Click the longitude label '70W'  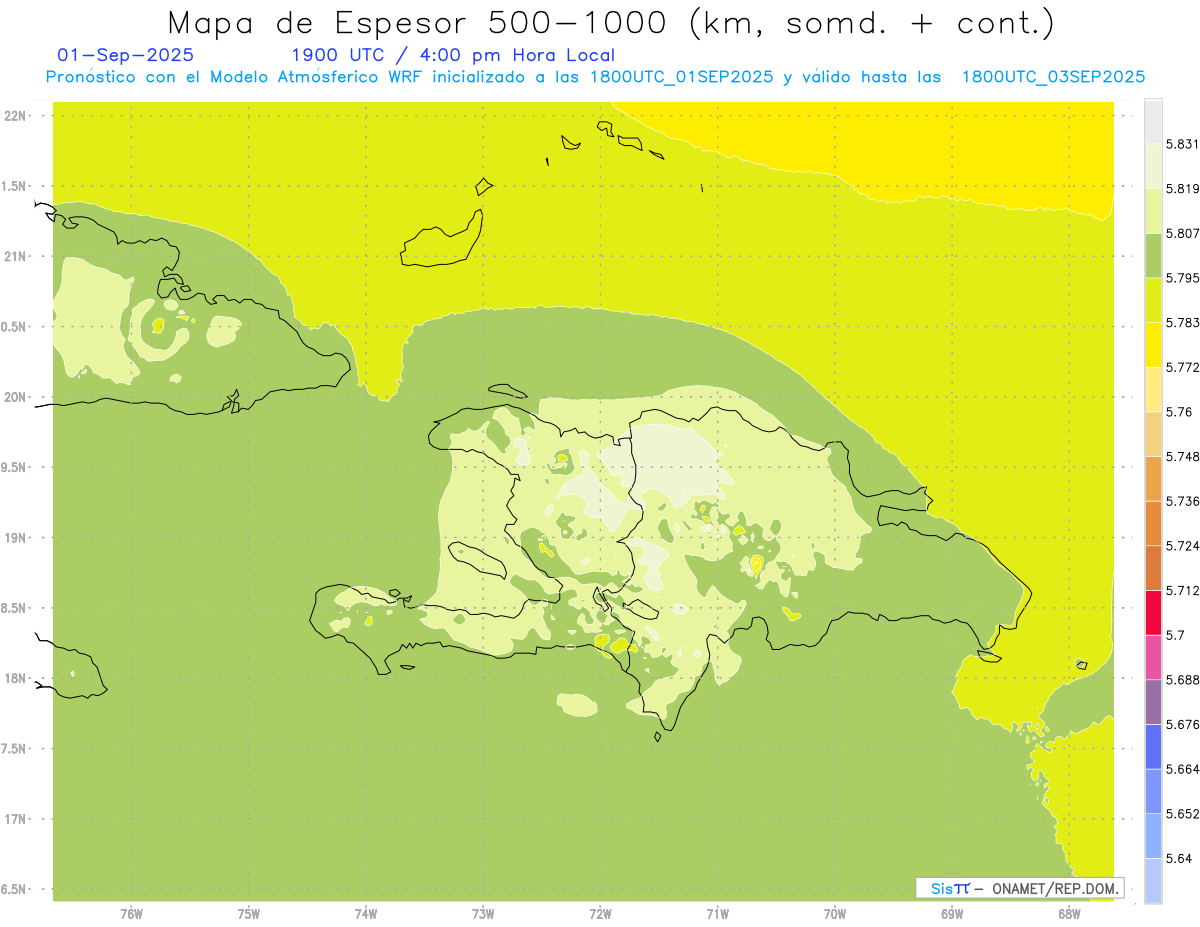pyautogui.click(x=835, y=914)
